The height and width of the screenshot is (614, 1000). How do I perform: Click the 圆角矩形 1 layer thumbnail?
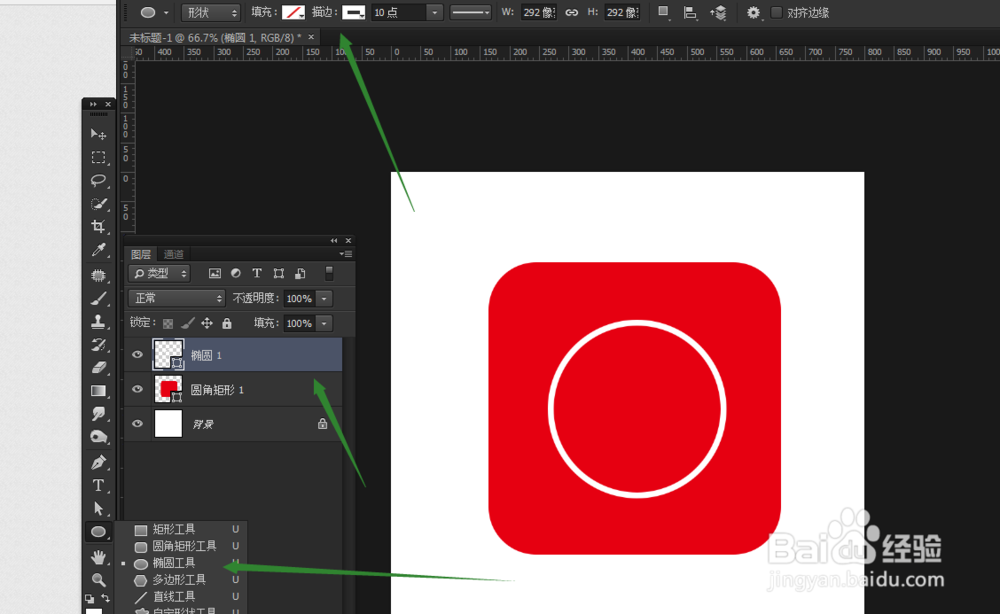coord(168,389)
